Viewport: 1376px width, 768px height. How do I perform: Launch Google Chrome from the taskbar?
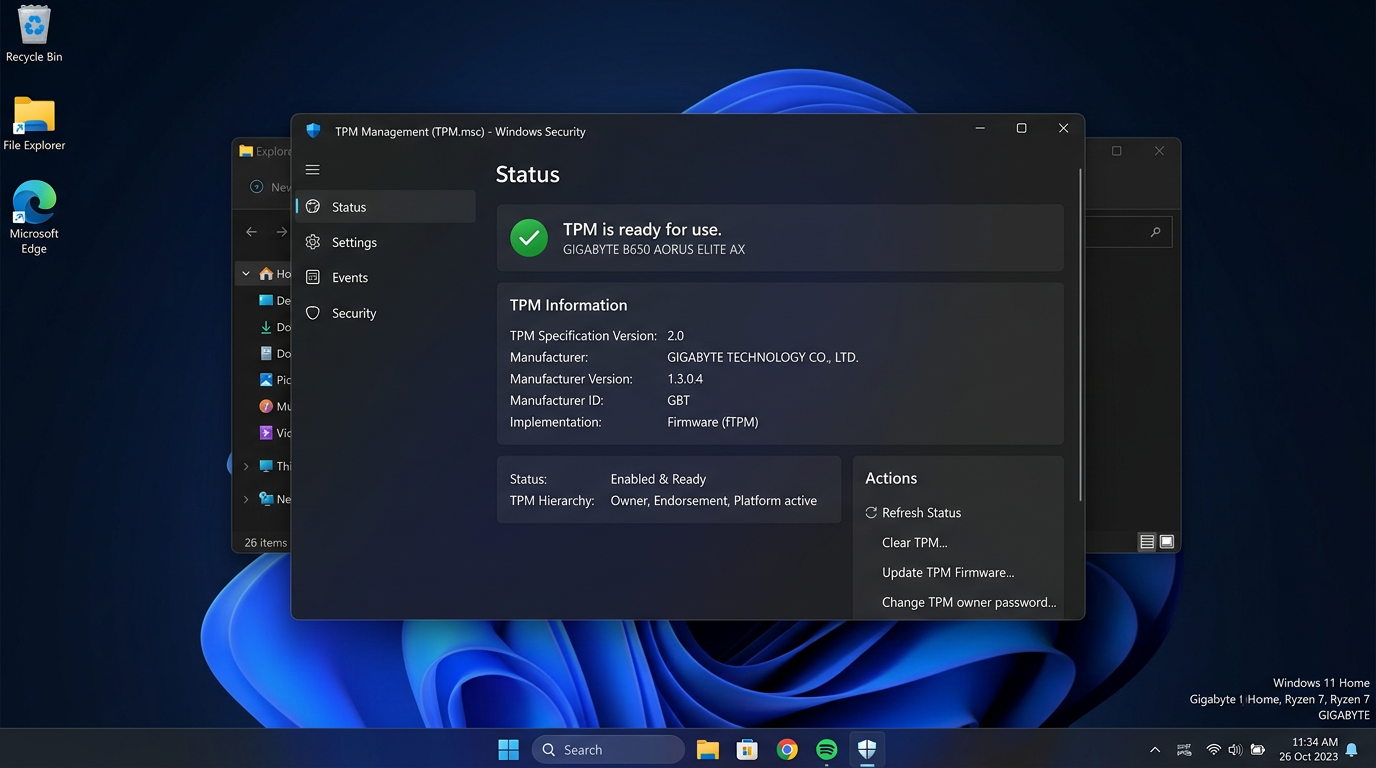pyautogui.click(x=787, y=749)
